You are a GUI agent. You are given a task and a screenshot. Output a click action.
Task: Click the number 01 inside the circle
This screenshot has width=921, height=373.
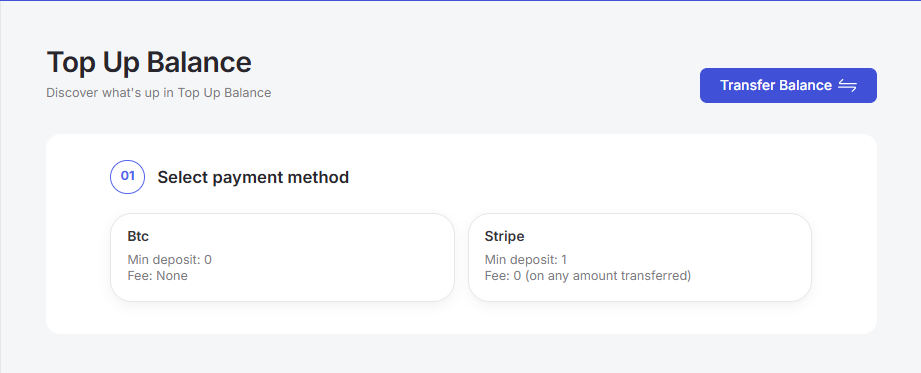(x=127, y=176)
